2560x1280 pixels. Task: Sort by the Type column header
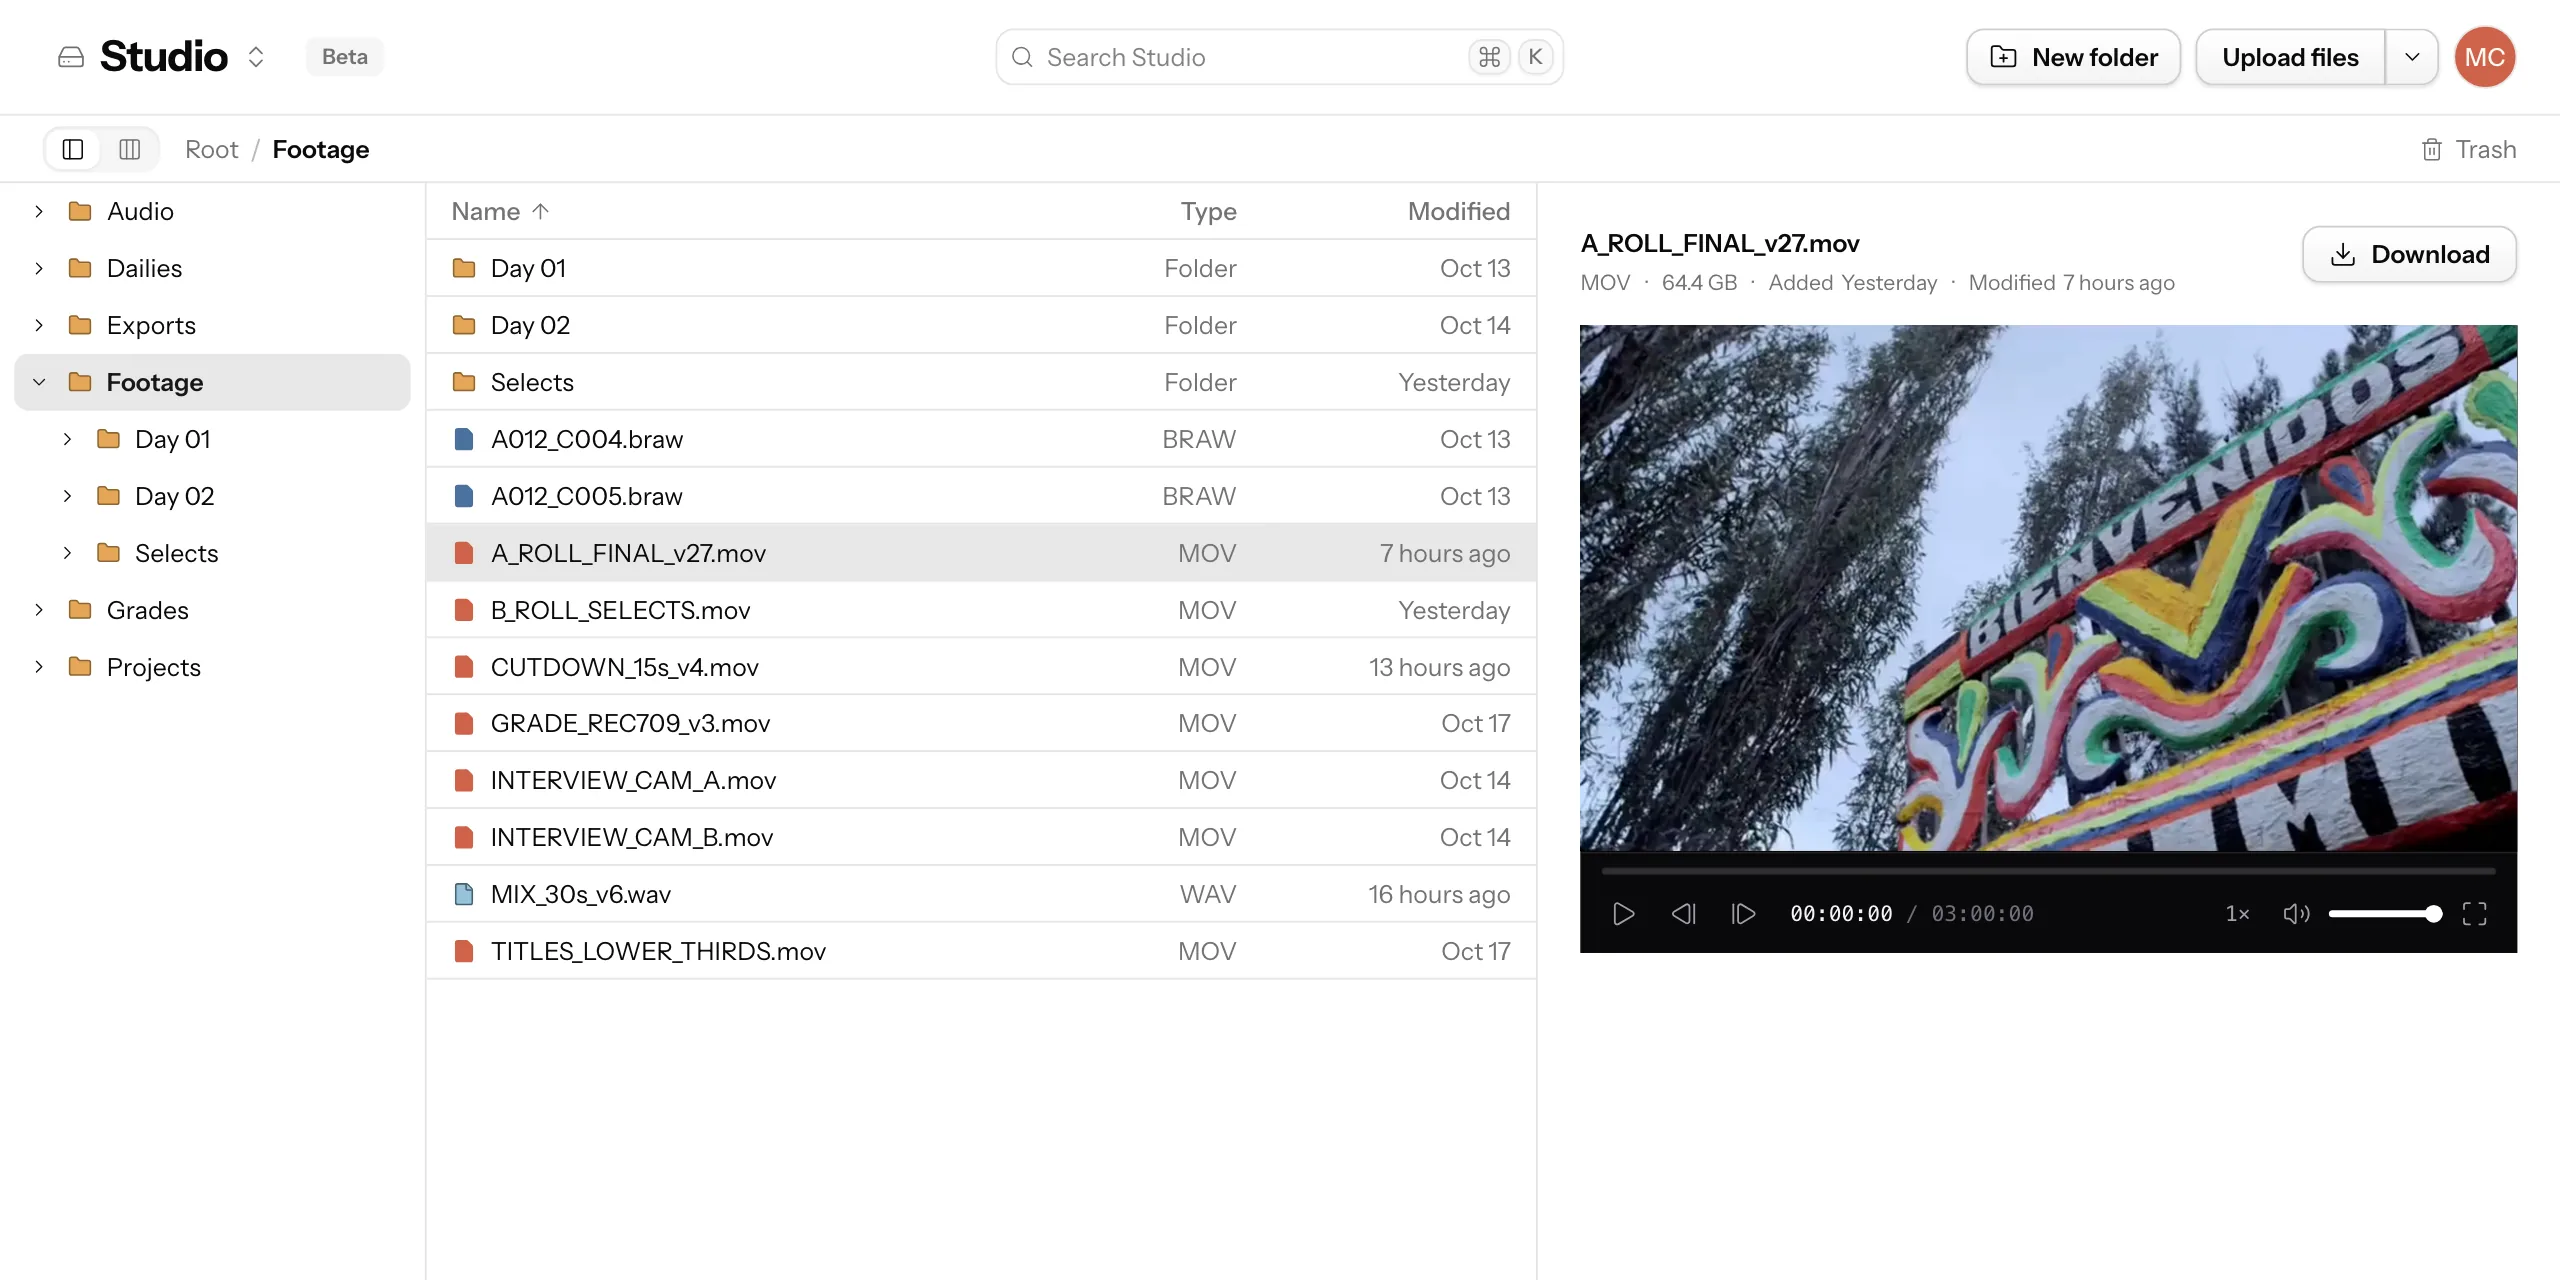(1208, 211)
